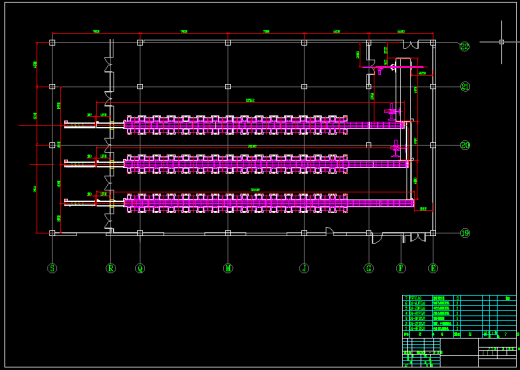
Task: Pick the crosshair marker outside the drawing border
Action: click(501, 42)
